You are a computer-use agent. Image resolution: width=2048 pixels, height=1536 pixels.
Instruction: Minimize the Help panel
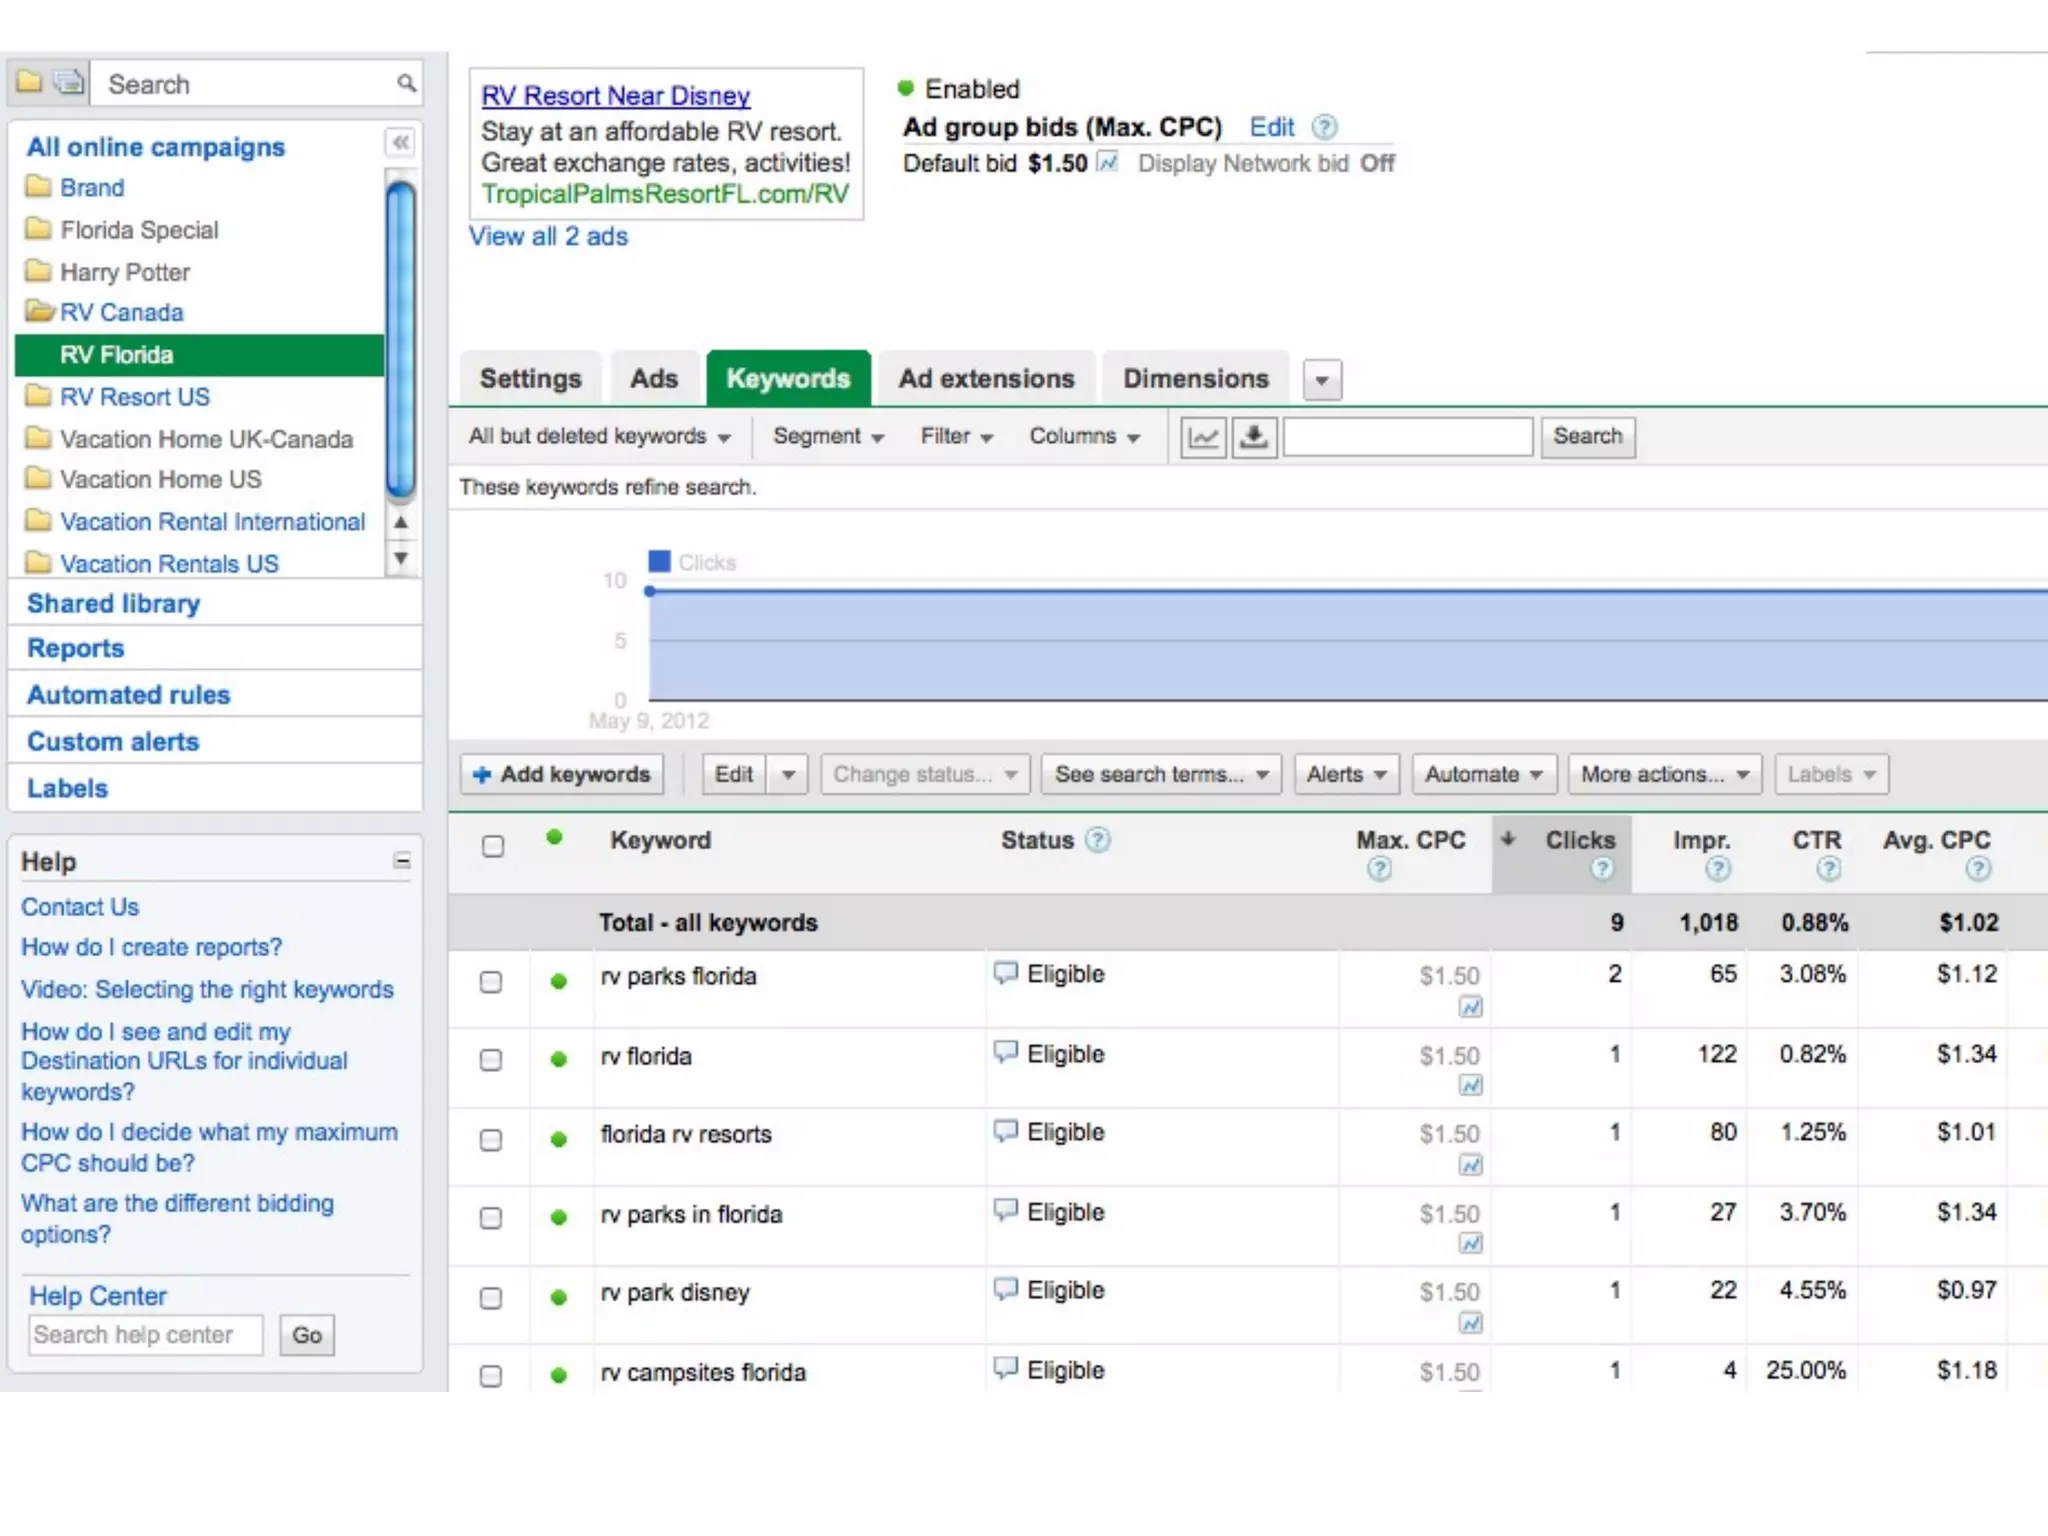pos(402,861)
